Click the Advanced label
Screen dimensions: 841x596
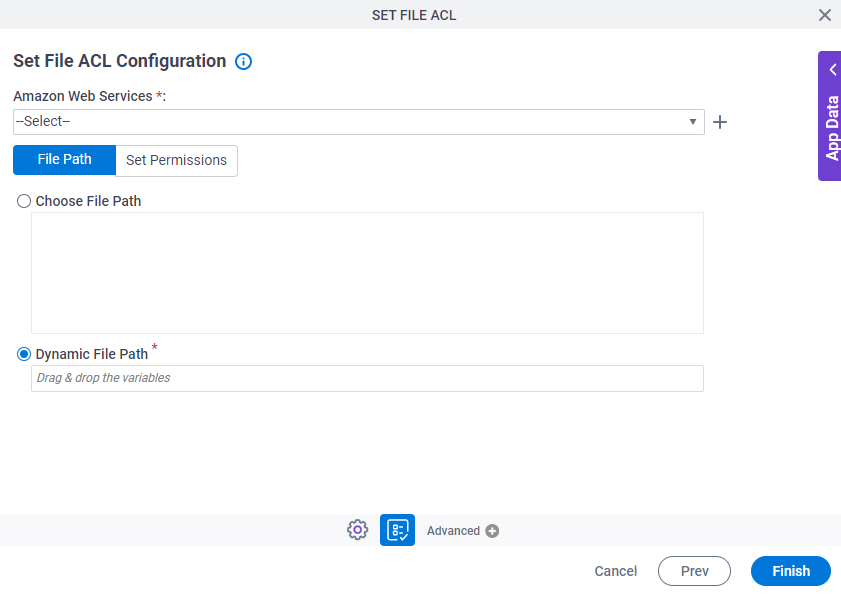pos(453,531)
